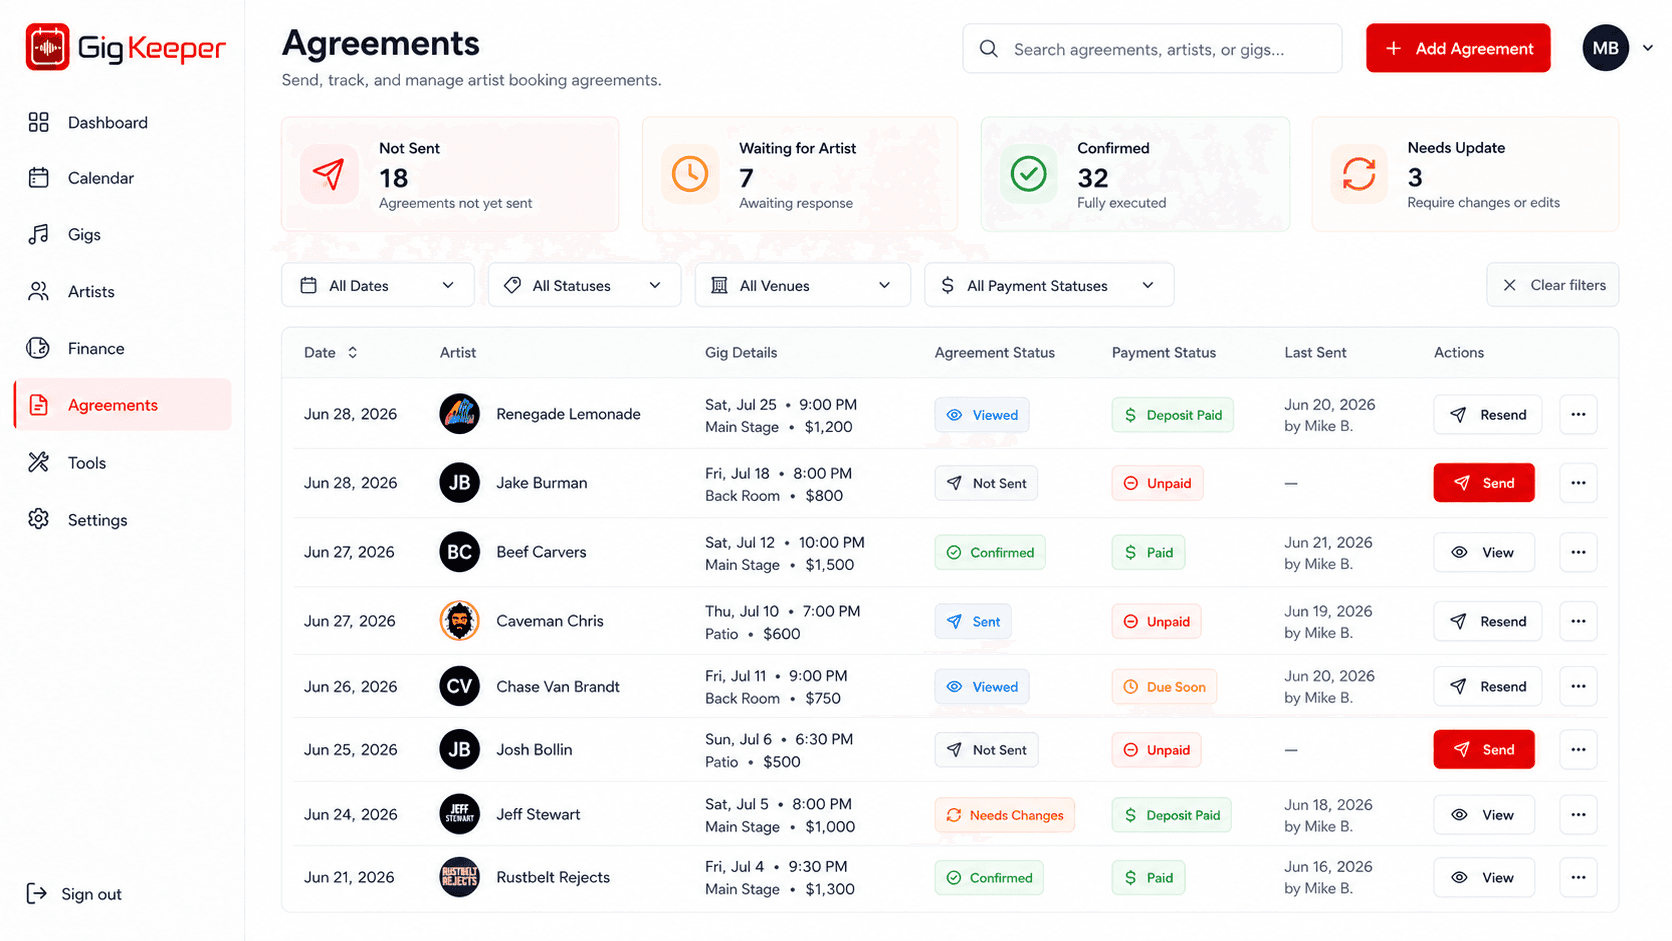Screen dimensions: 1672x941
Task: Open more options for Rustbelt Rejects row
Action: pos(1578,877)
